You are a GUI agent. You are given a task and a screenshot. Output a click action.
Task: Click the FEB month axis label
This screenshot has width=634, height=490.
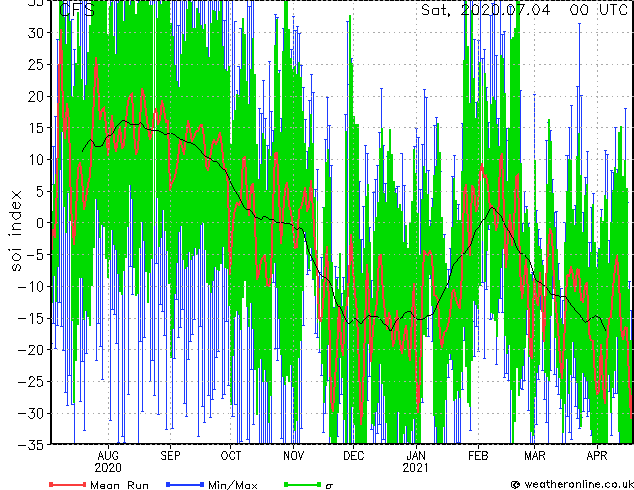tap(478, 456)
